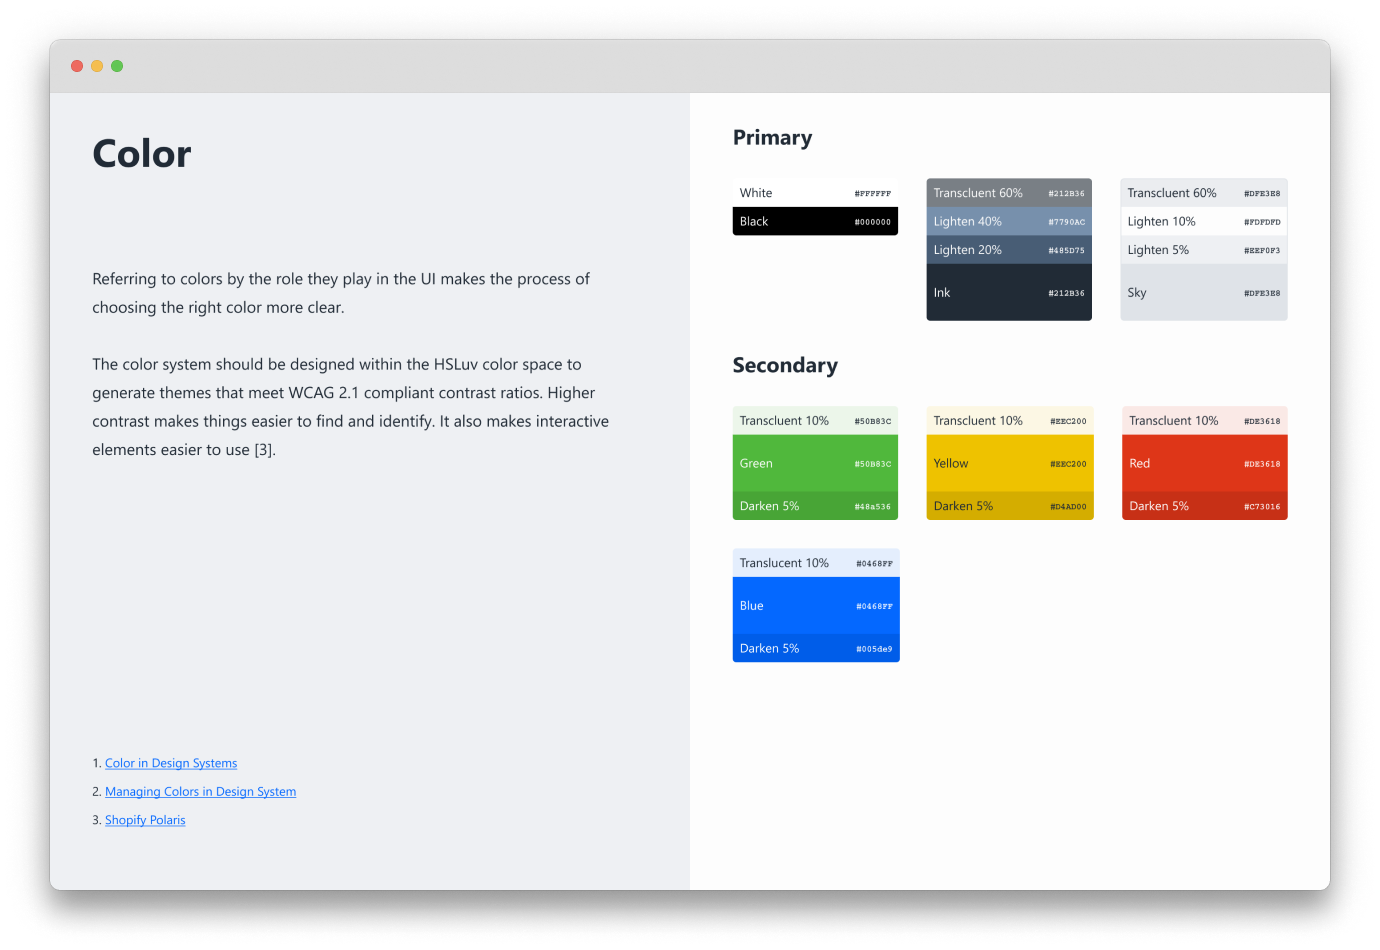Select the Red color swatch
Screen dimensions: 1380x950
pos(1204,463)
